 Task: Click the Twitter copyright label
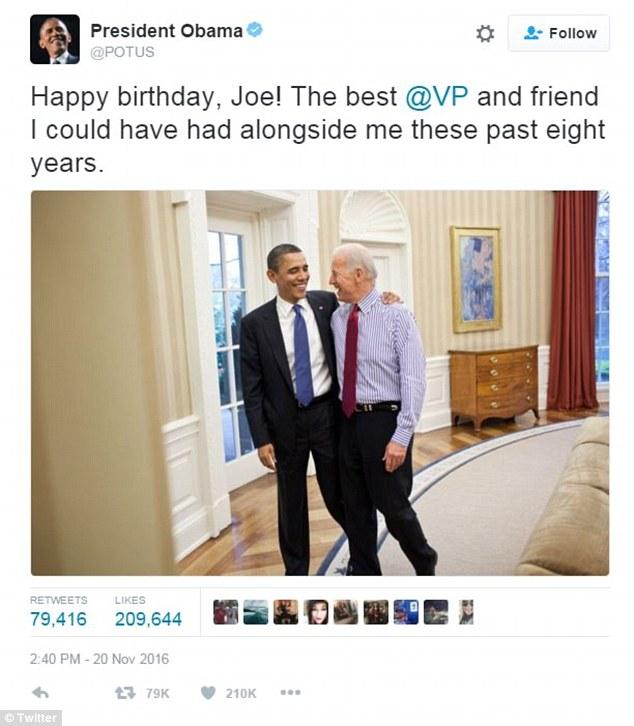[x=31, y=718]
